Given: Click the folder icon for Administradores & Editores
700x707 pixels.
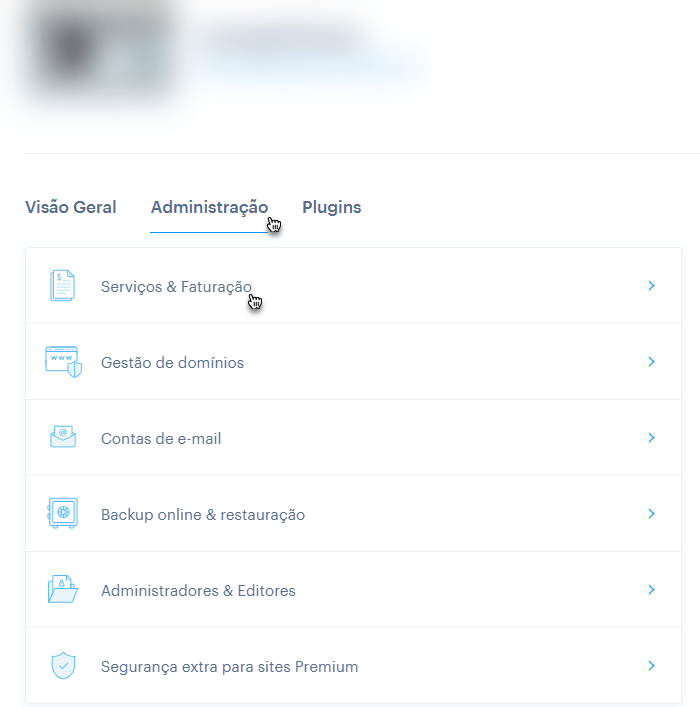Looking at the screenshot, I should (63, 589).
